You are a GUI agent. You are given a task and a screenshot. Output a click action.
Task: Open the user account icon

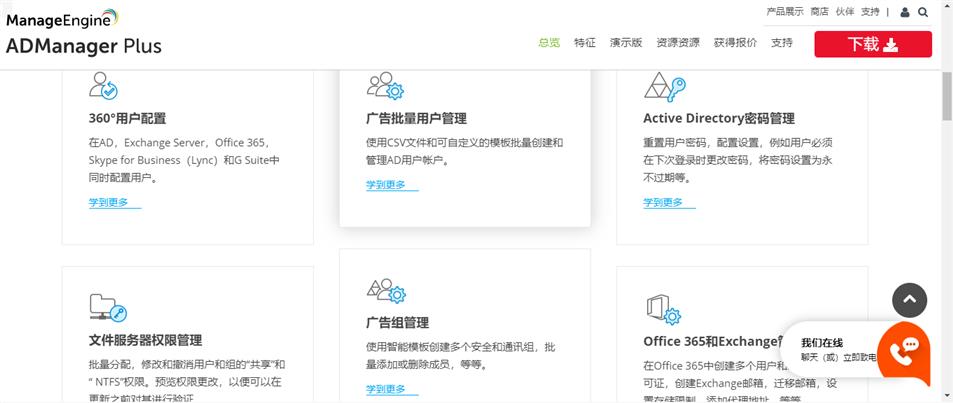905,12
